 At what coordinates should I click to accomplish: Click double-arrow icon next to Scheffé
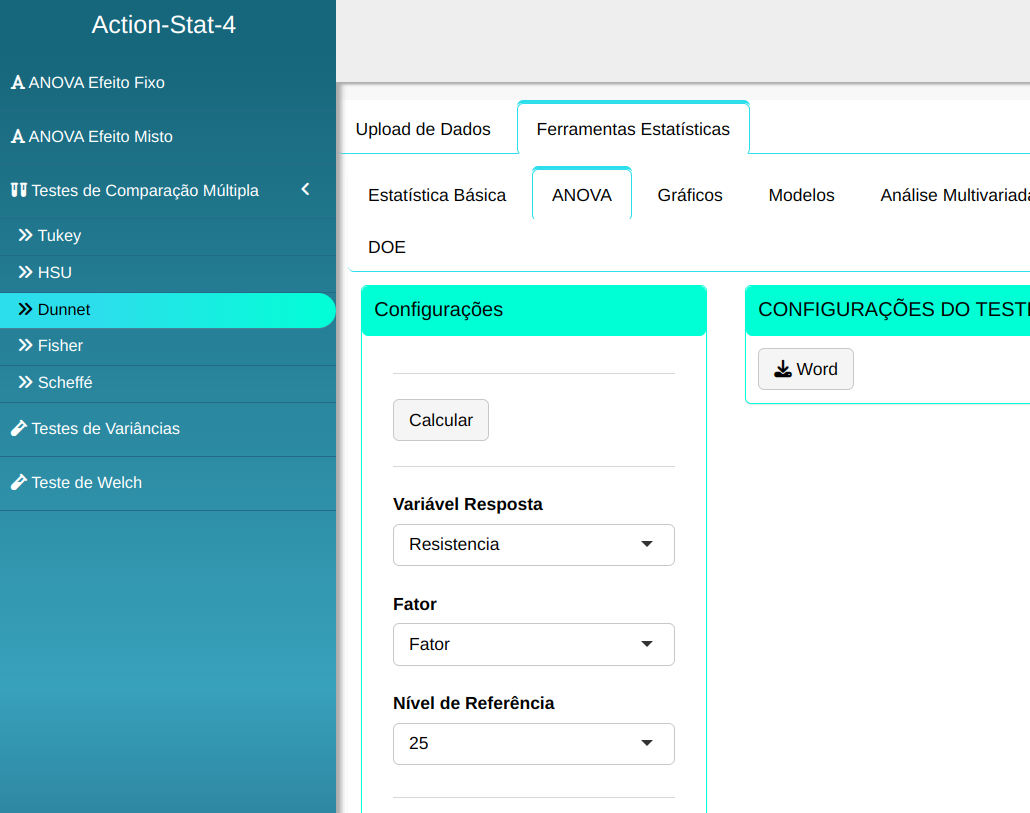[x=25, y=383]
